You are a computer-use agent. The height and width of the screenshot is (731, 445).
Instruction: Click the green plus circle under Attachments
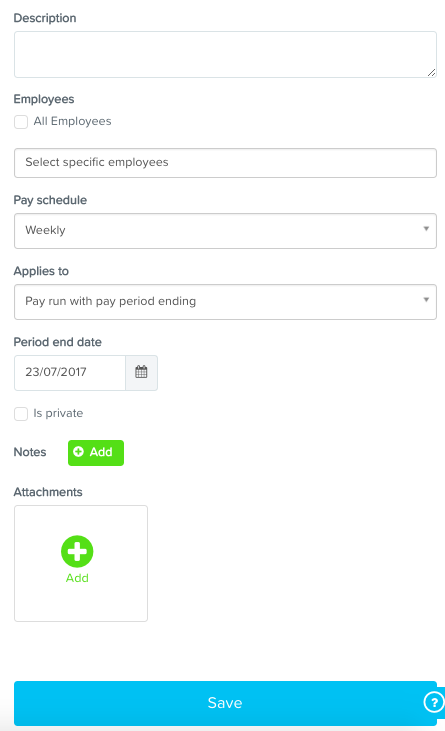pyautogui.click(x=77, y=551)
